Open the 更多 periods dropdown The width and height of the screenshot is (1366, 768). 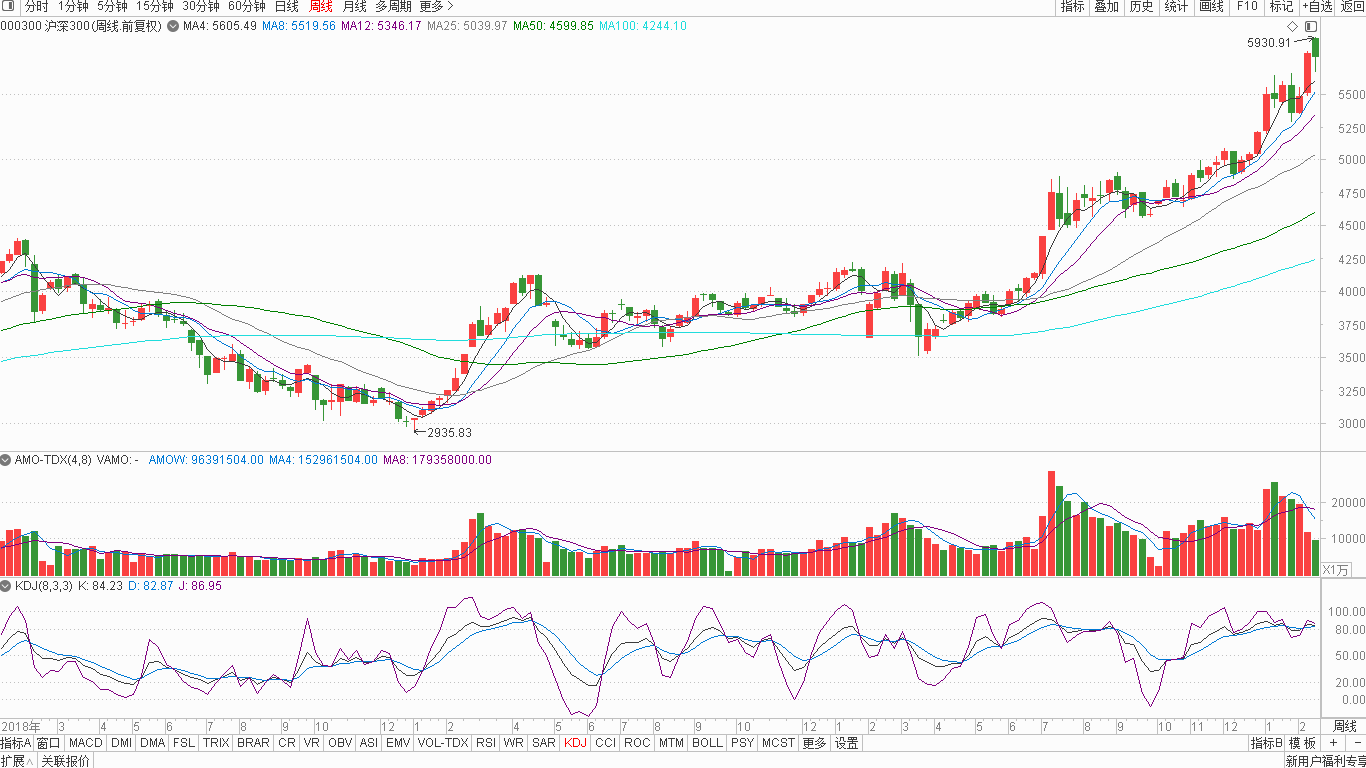pos(436,6)
